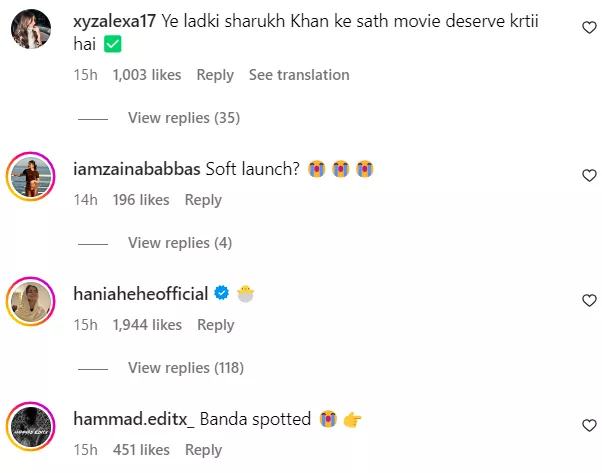Image resolution: width=602 pixels, height=473 pixels.
Task: Click the 14h timestamp on iamzainababbas's comment
Action: pyautogui.click(x=85, y=200)
